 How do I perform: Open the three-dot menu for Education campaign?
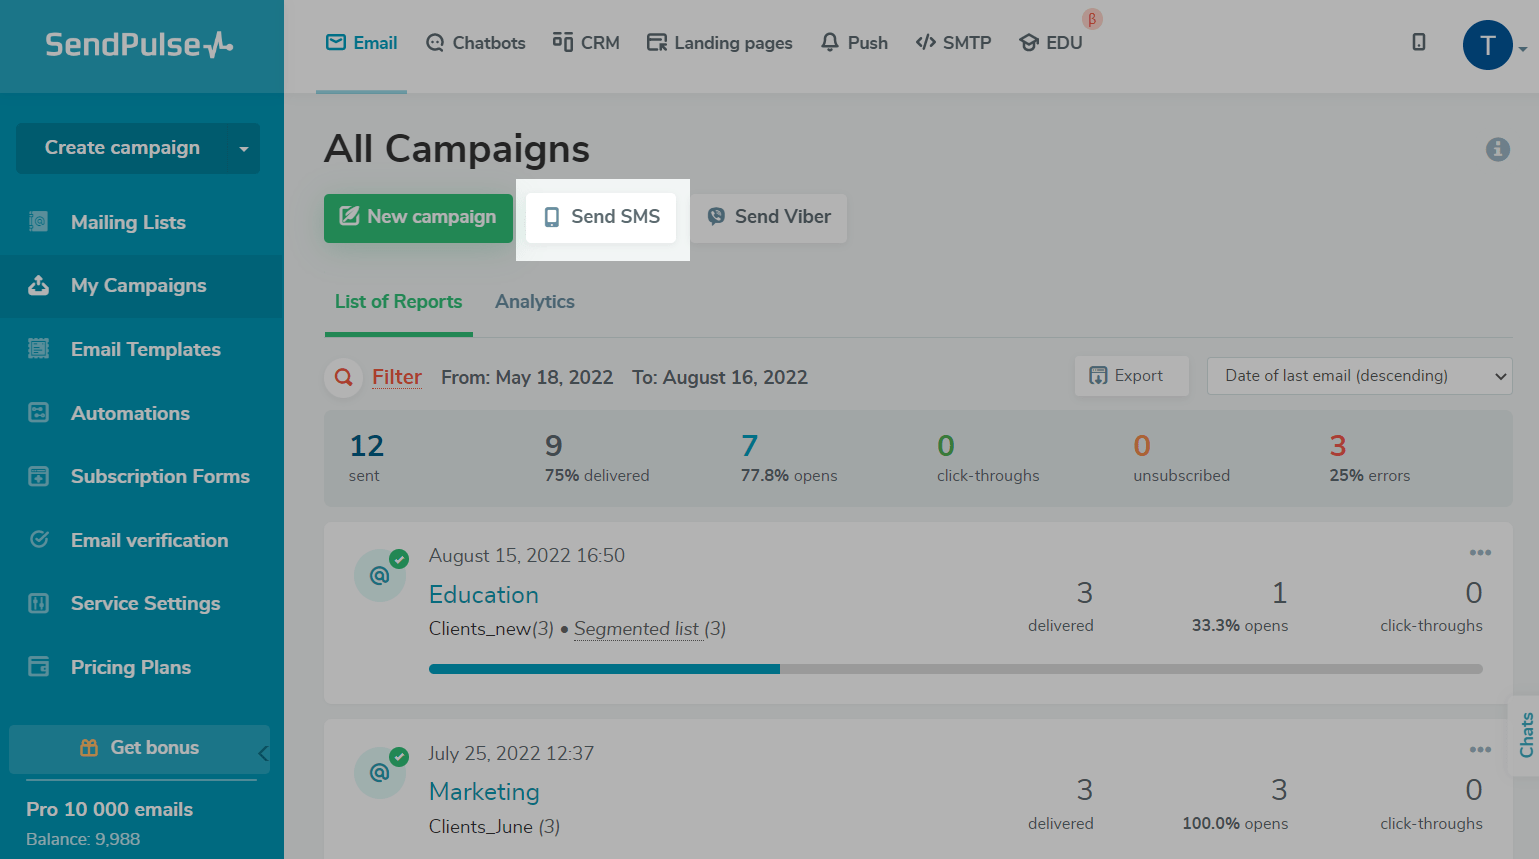click(1480, 553)
